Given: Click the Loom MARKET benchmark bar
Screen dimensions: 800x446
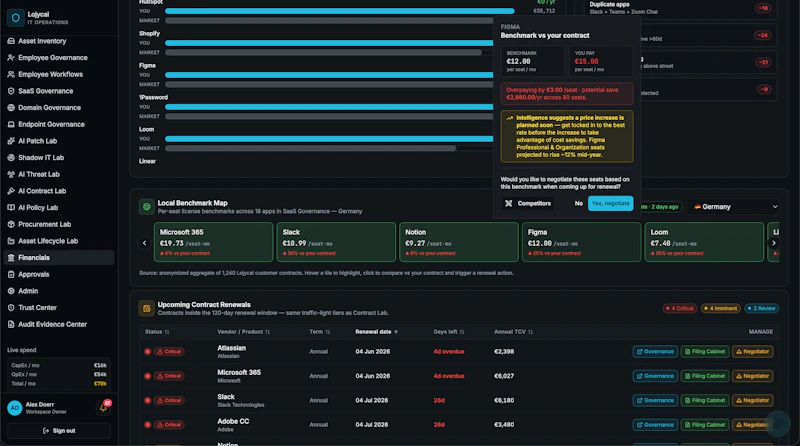Looking at the screenshot, I should click(x=310, y=148).
